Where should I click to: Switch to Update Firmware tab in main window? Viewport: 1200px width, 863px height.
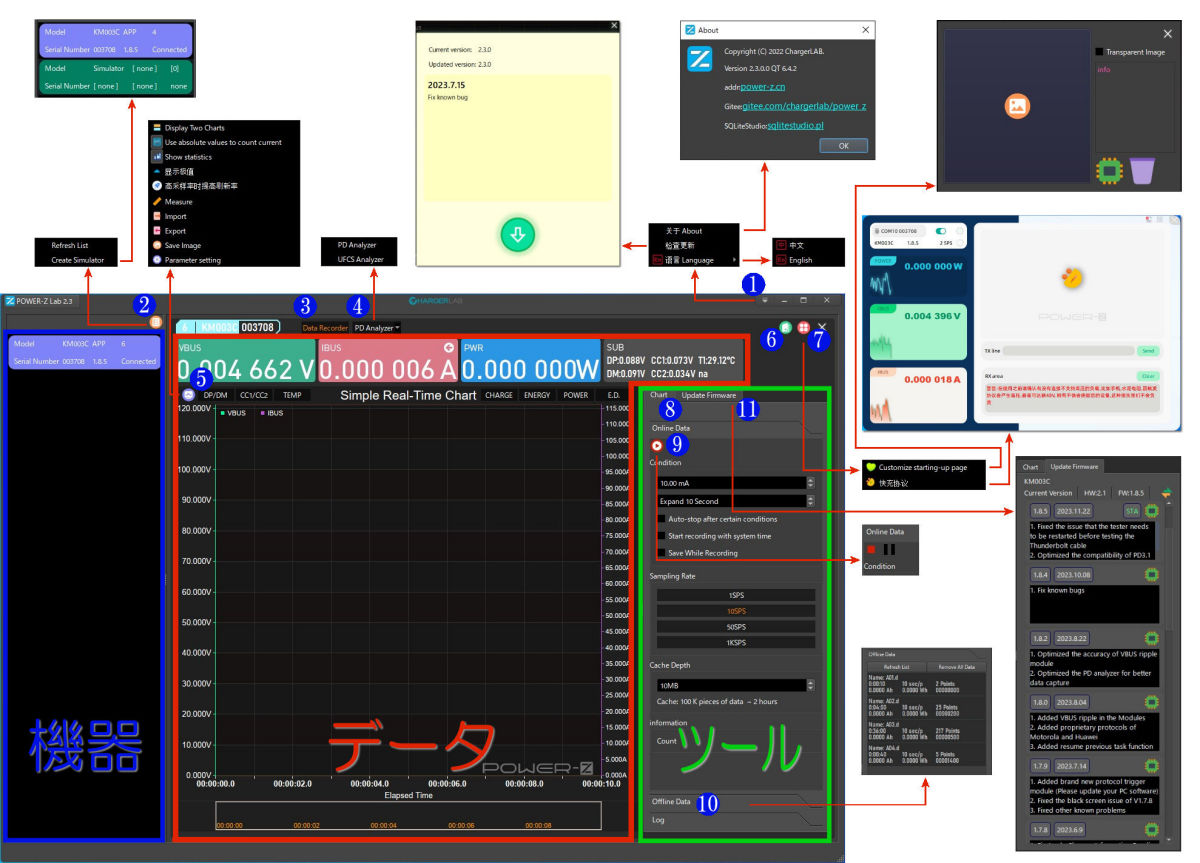coord(708,395)
